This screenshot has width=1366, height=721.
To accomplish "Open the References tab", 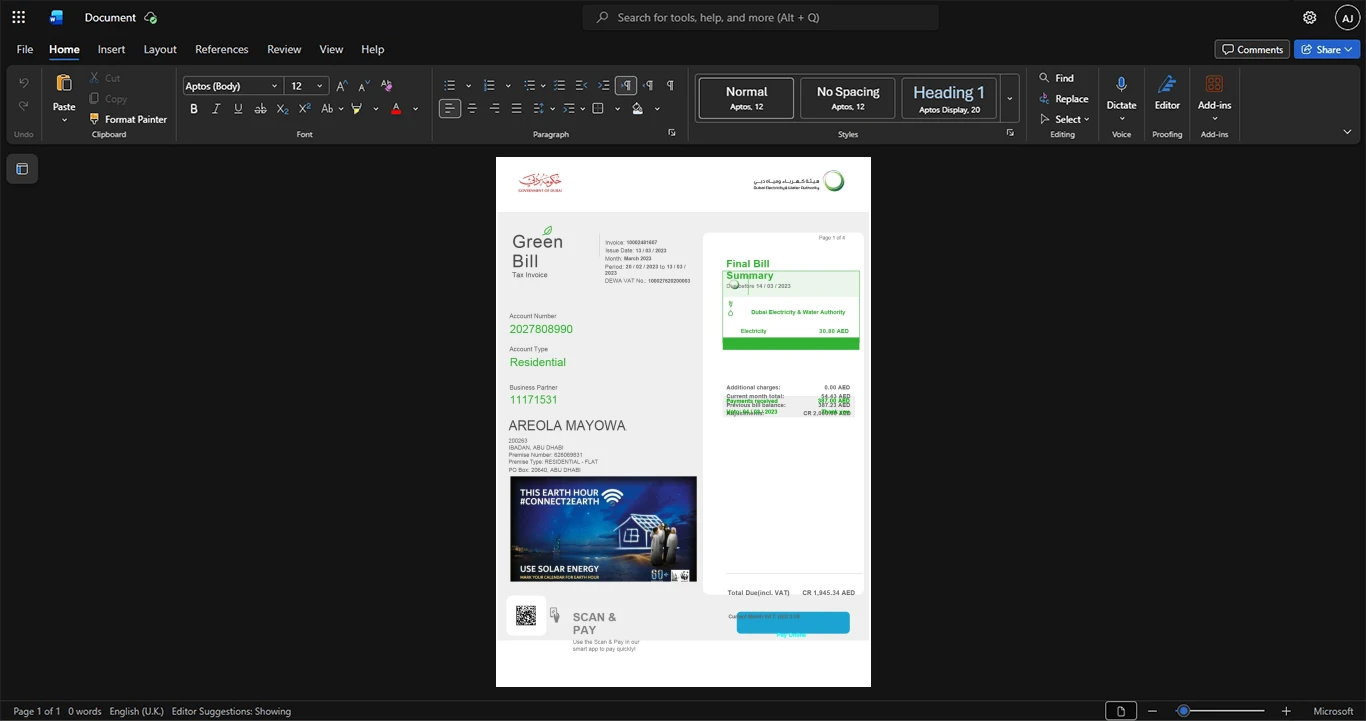I will click(221, 49).
